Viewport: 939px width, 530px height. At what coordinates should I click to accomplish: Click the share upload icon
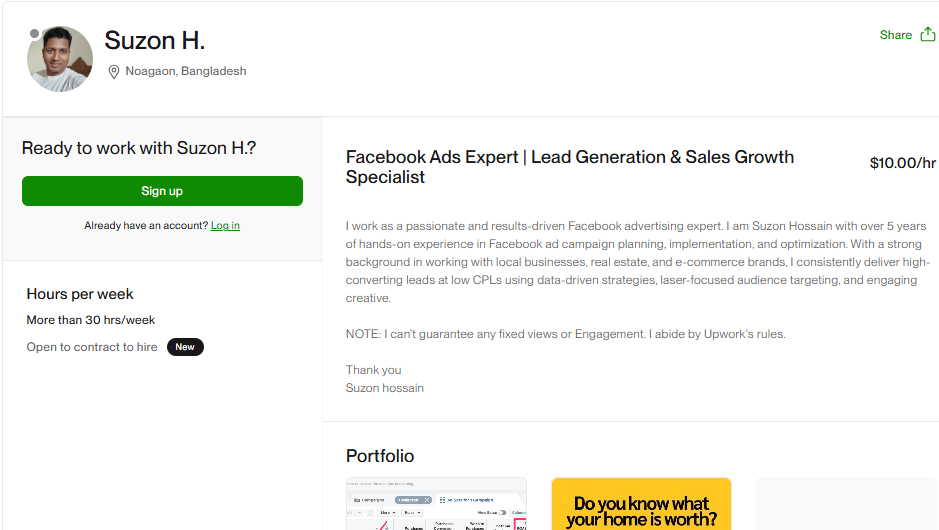(927, 35)
